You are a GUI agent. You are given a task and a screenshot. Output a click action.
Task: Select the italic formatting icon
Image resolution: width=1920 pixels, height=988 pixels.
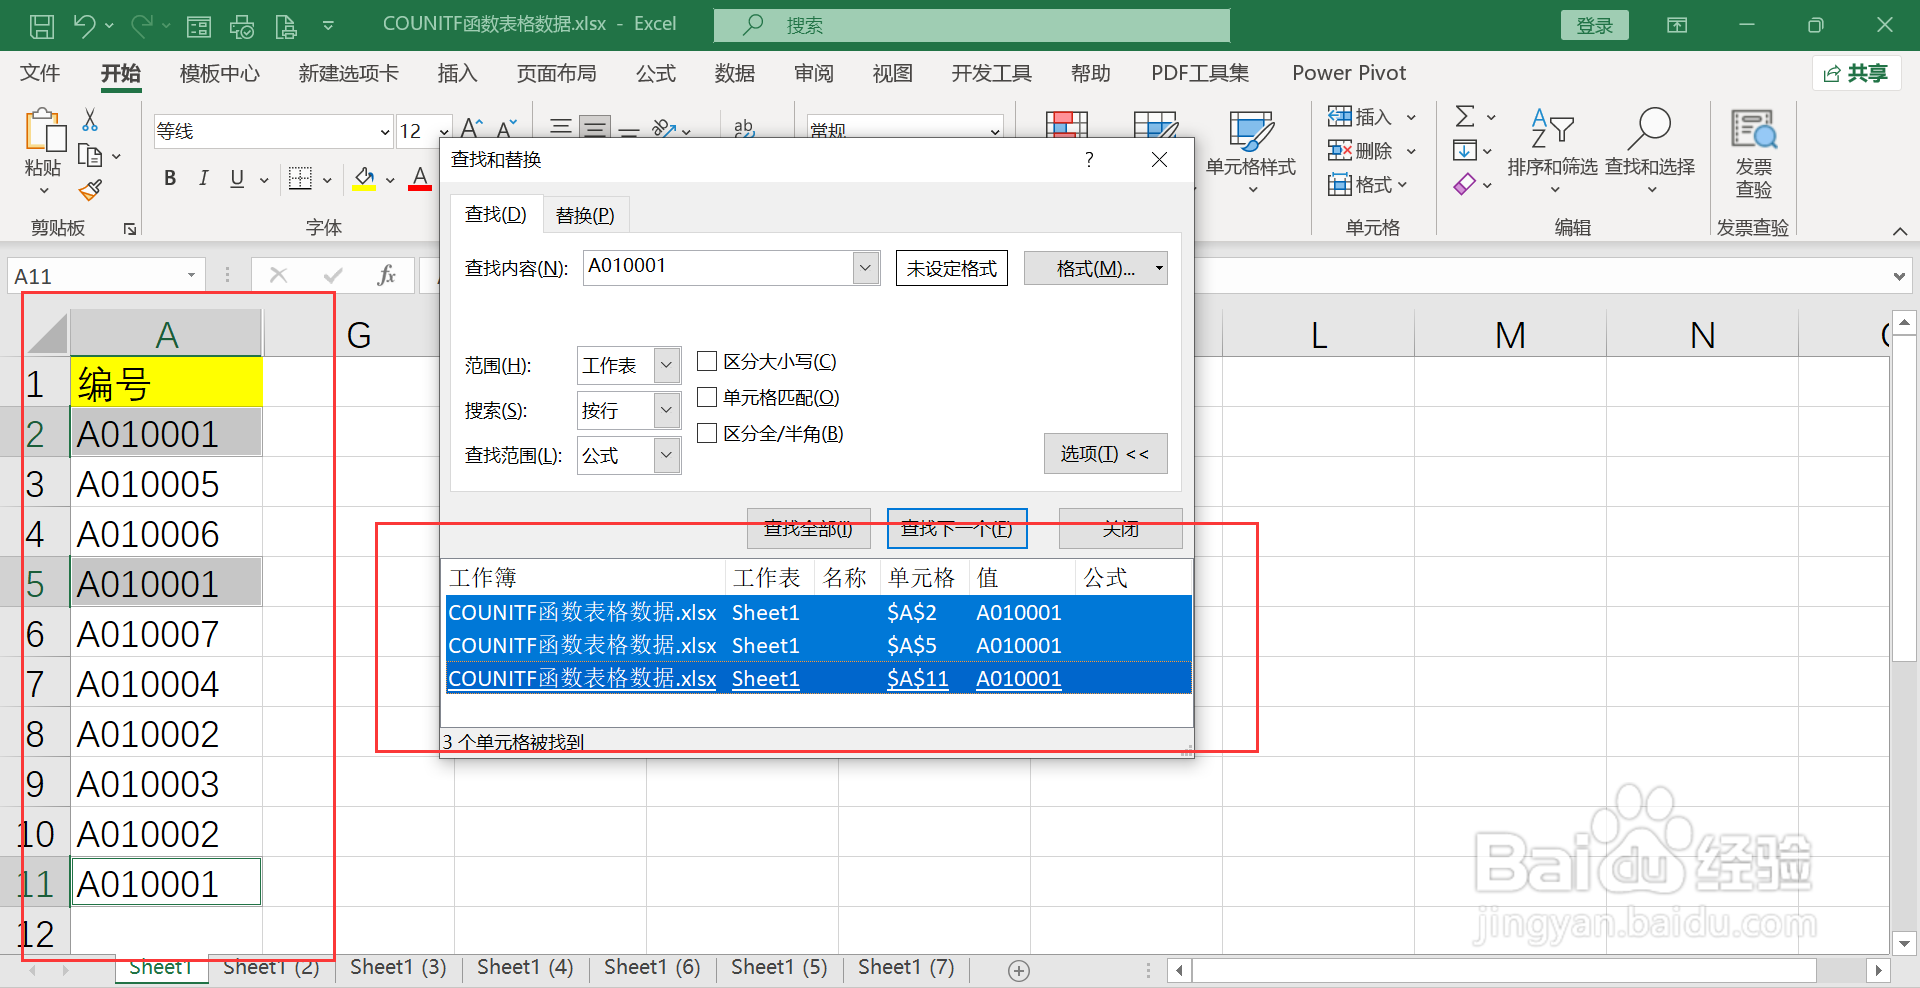(203, 178)
